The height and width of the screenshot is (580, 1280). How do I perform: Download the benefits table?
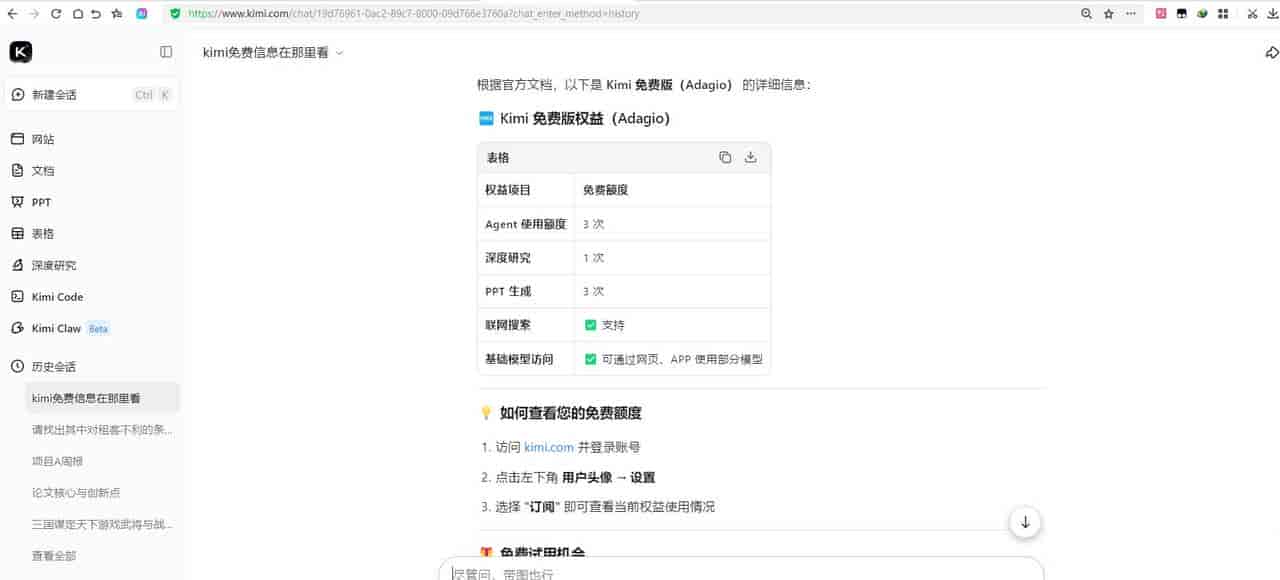pyautogui.click(x=750, y=157)
